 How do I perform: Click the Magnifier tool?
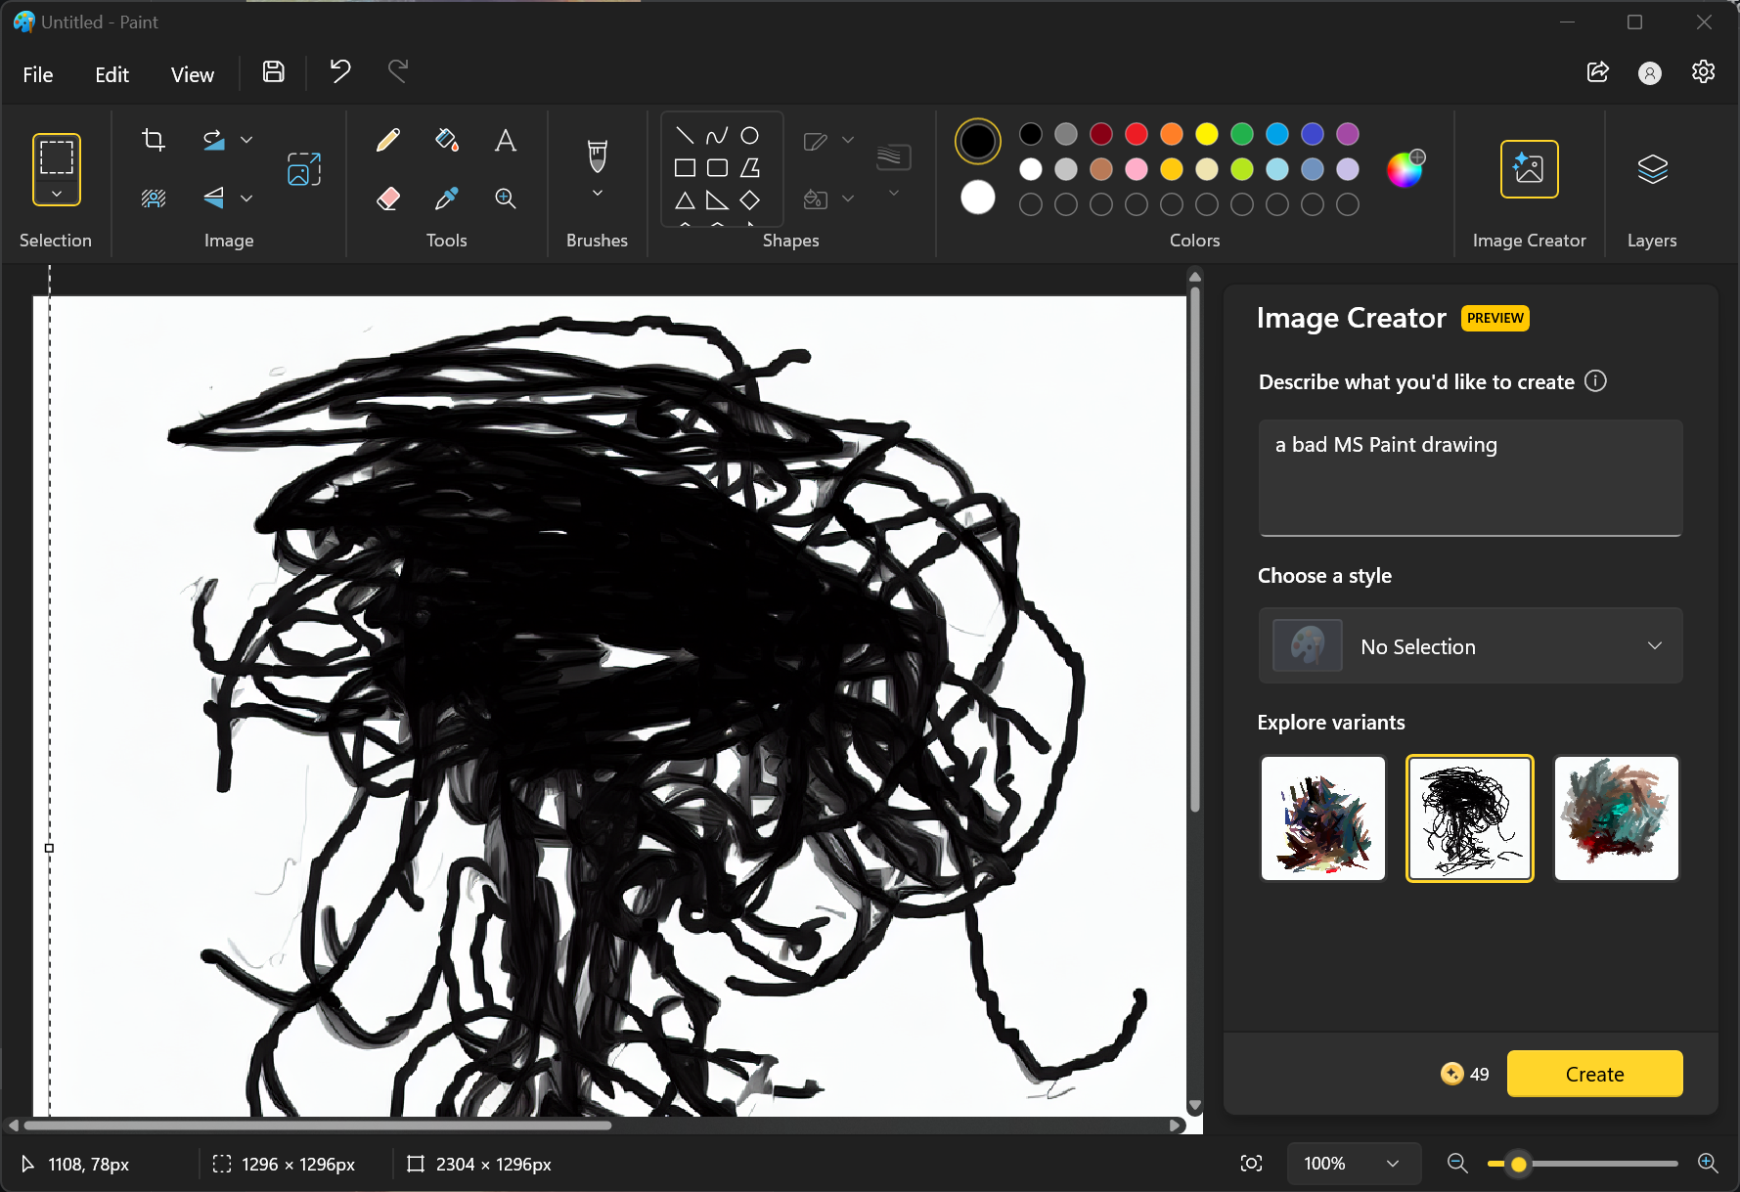click(x=505, y=198)
